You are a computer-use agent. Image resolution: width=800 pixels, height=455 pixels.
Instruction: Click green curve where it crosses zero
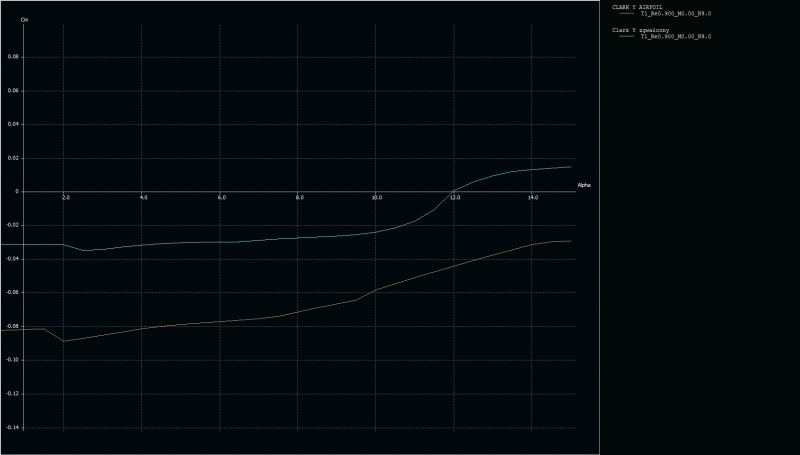(453, 191)
